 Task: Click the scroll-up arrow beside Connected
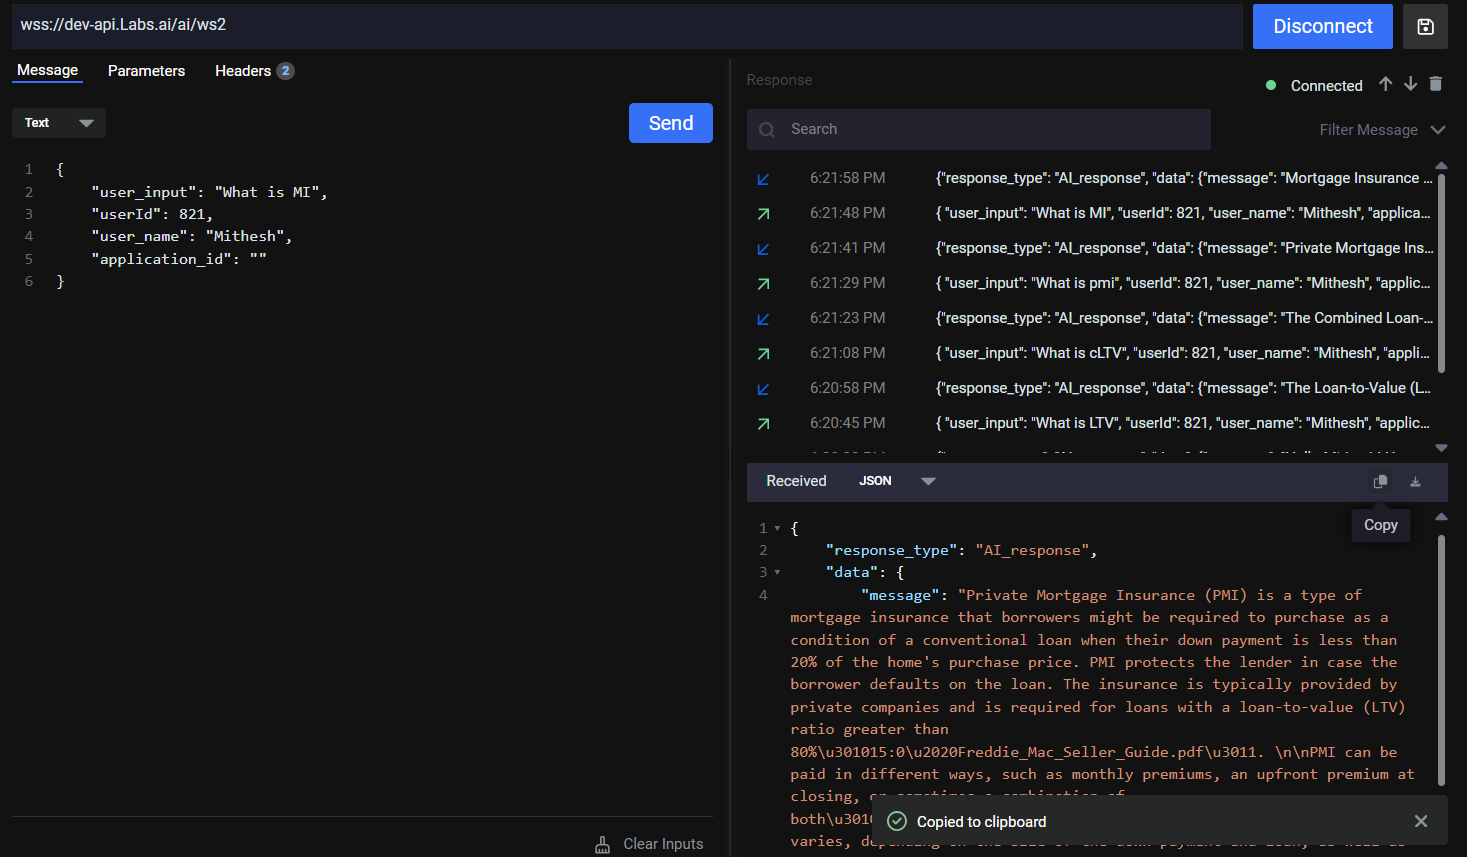[1385, 84]
